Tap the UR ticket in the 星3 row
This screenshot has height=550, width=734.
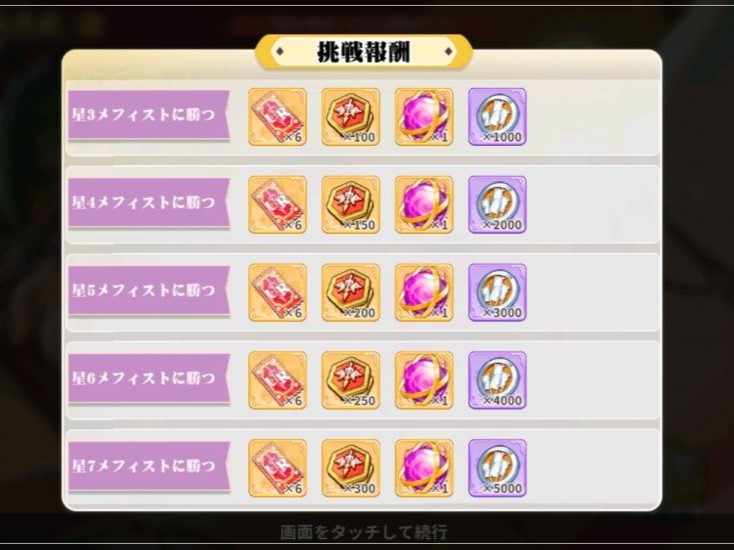(x=277, y=117)
